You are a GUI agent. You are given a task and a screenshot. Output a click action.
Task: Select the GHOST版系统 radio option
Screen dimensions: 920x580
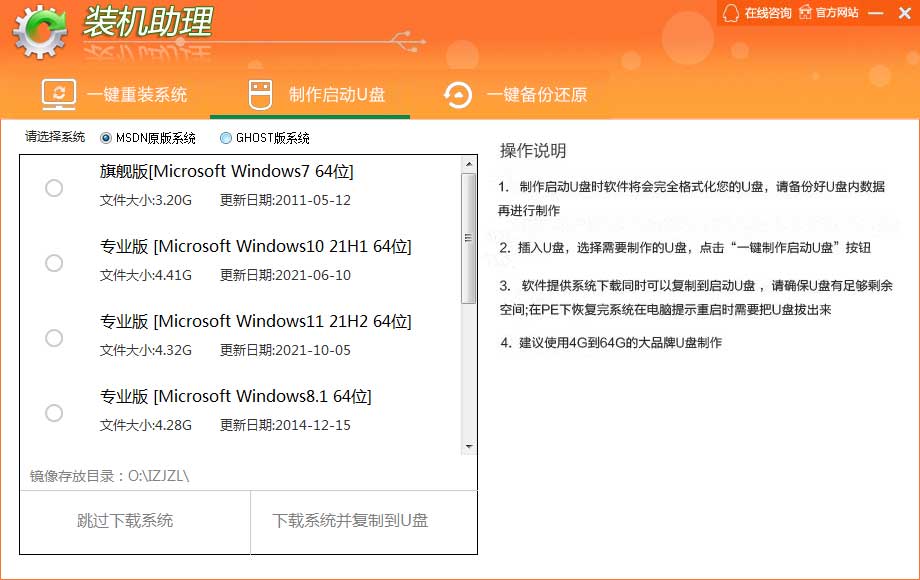click(226, 138)
